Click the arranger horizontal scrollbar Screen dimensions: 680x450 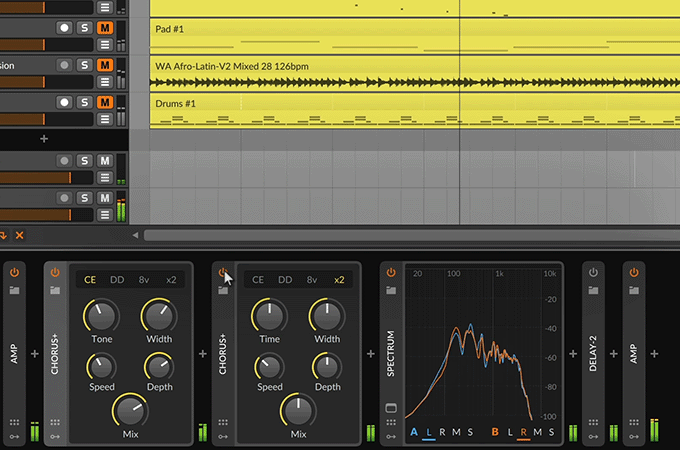pyautogui.click(x=412, y=235)
